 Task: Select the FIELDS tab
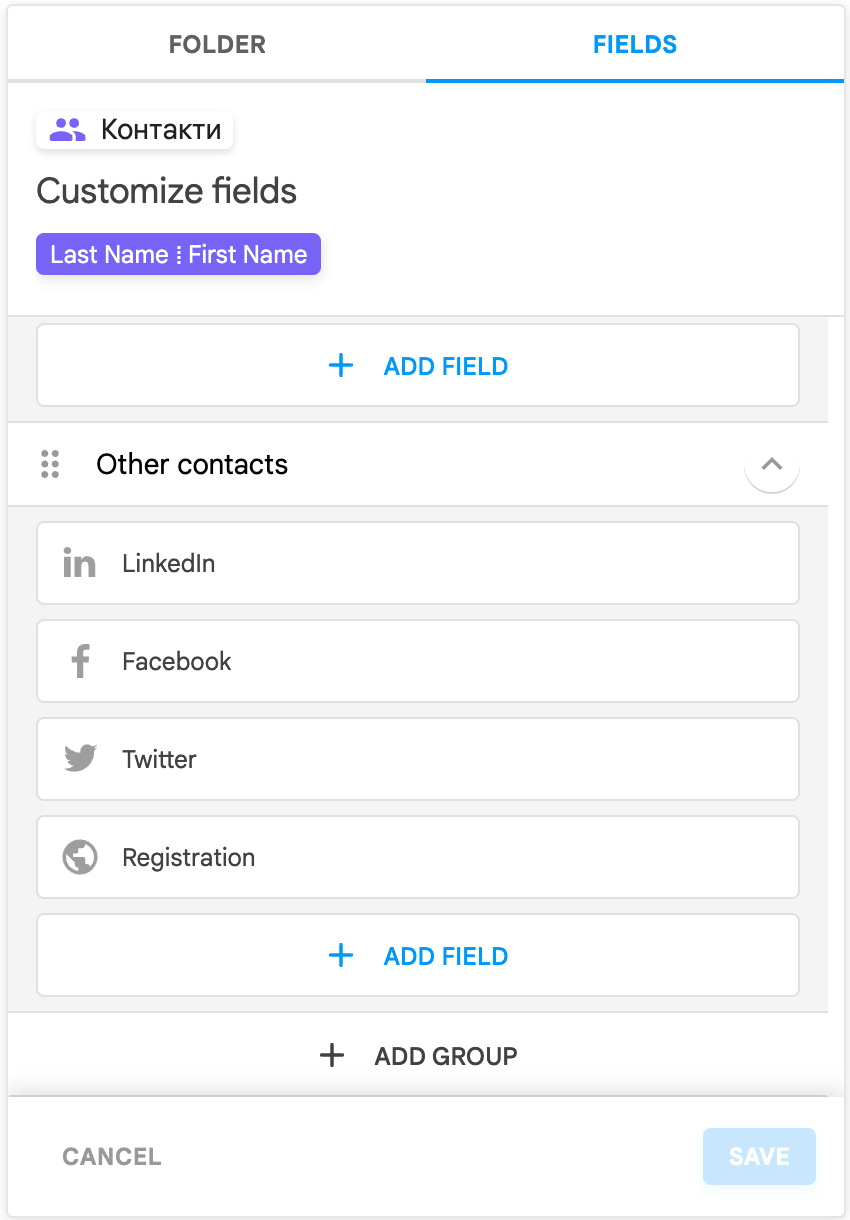634,44
